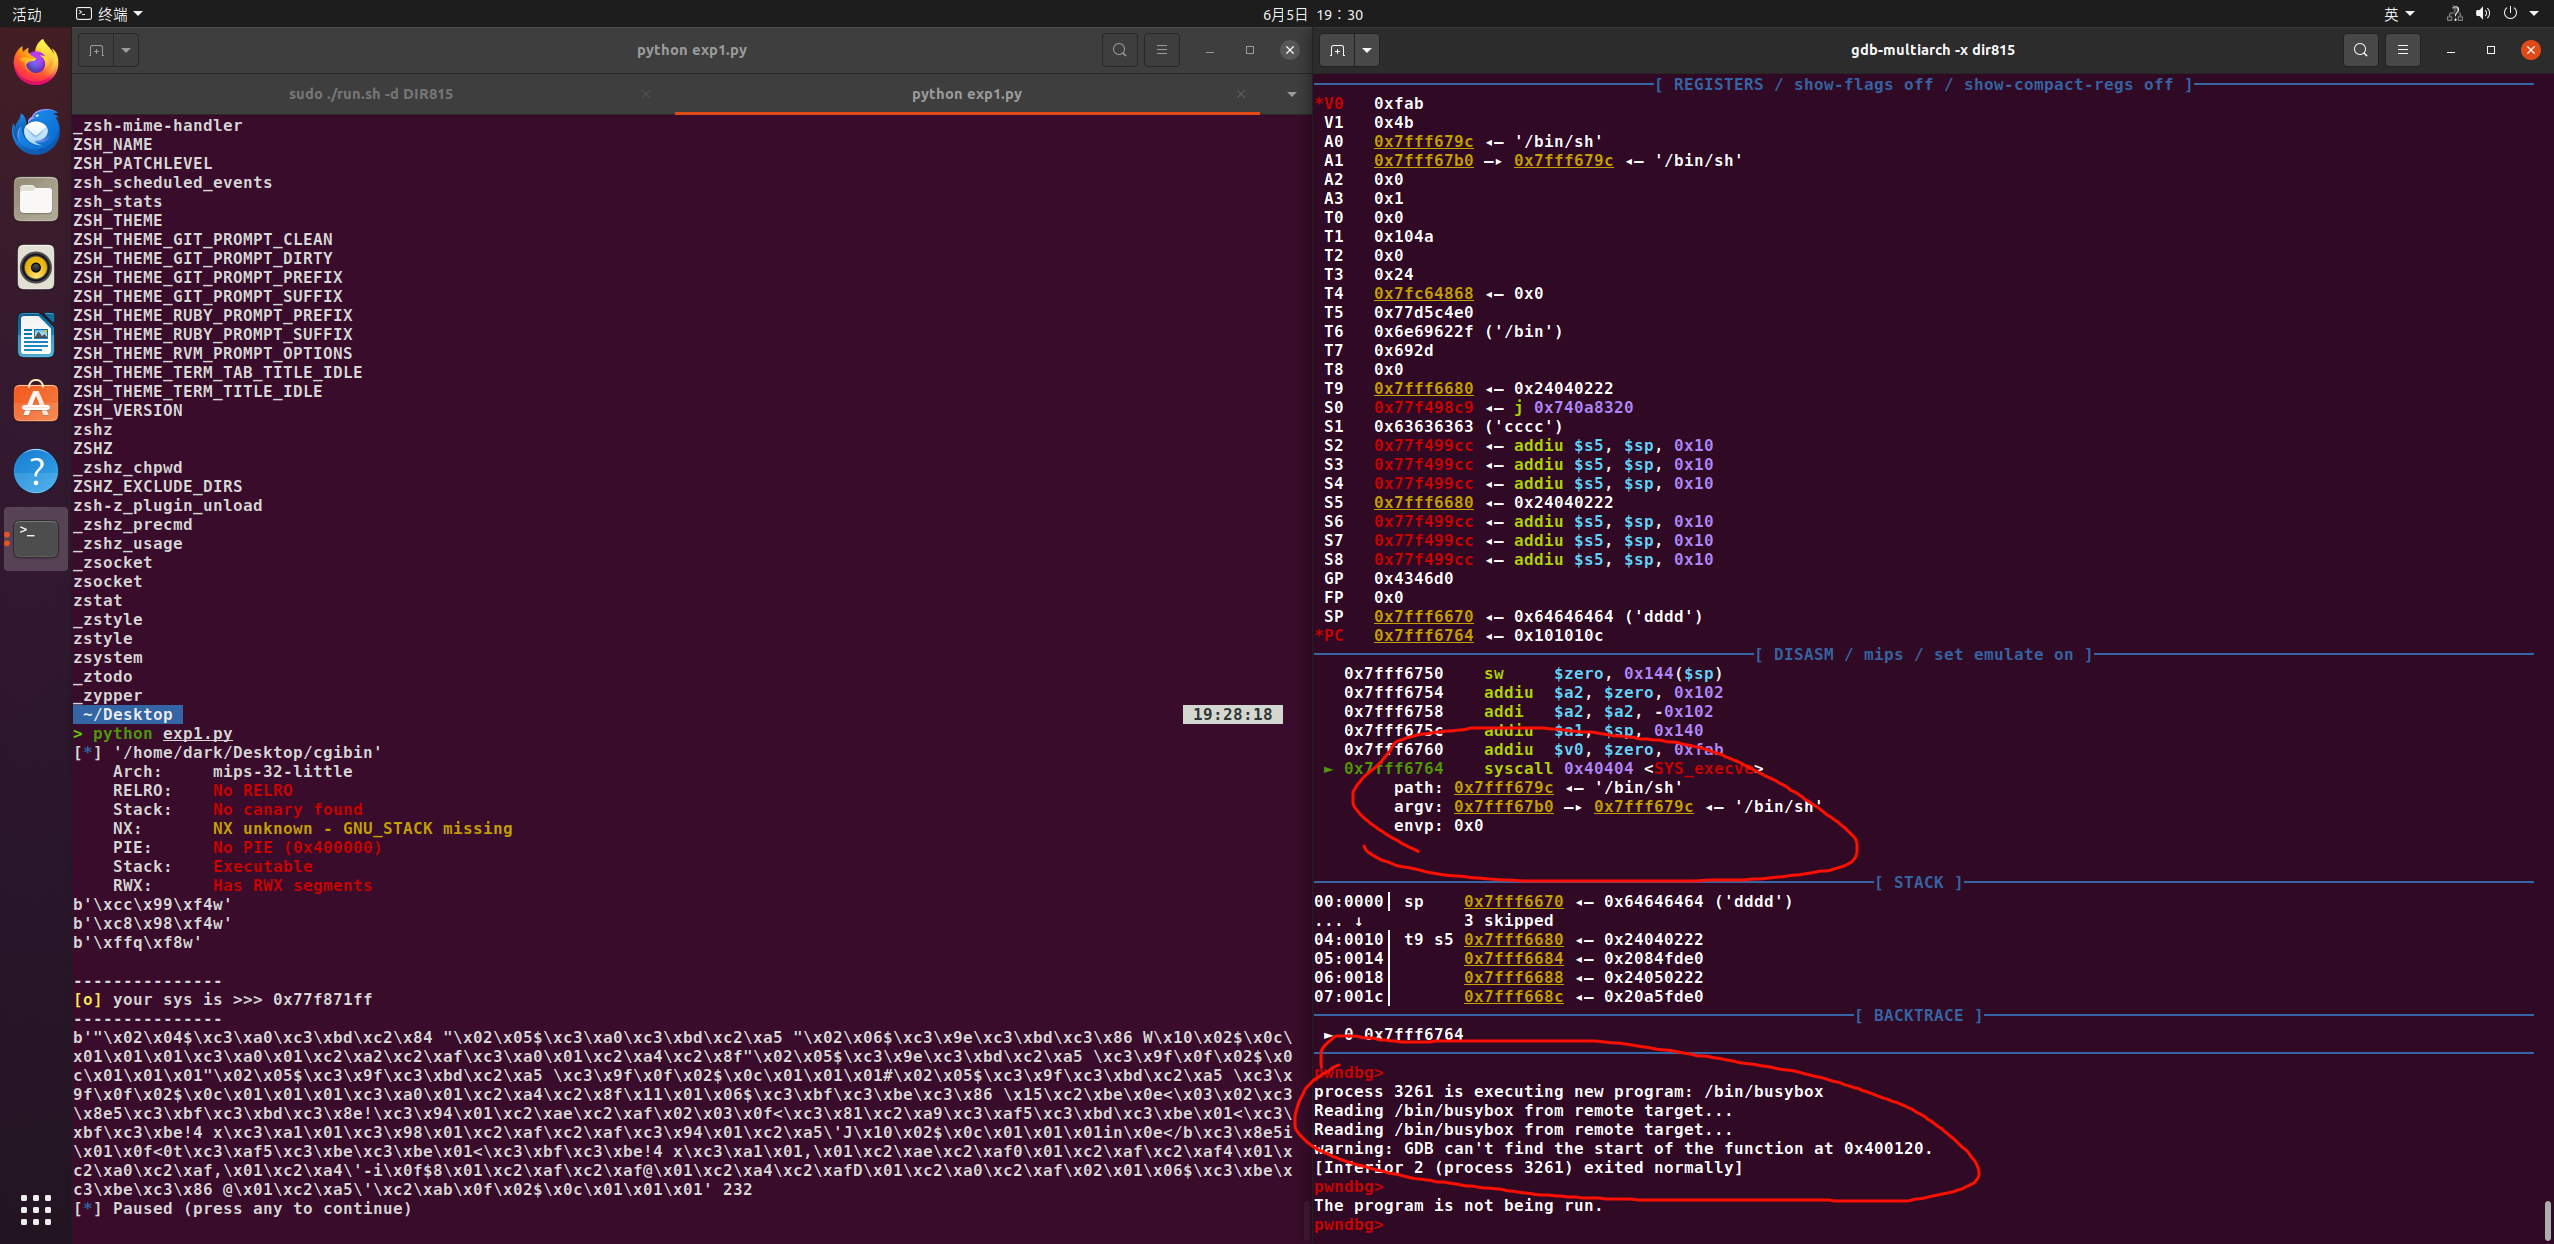This screenshot has width=2554, height=1244.
Task: Switch to sudo ./run.sh -d DIR815 tab
Action: click(x=371, y=94)
